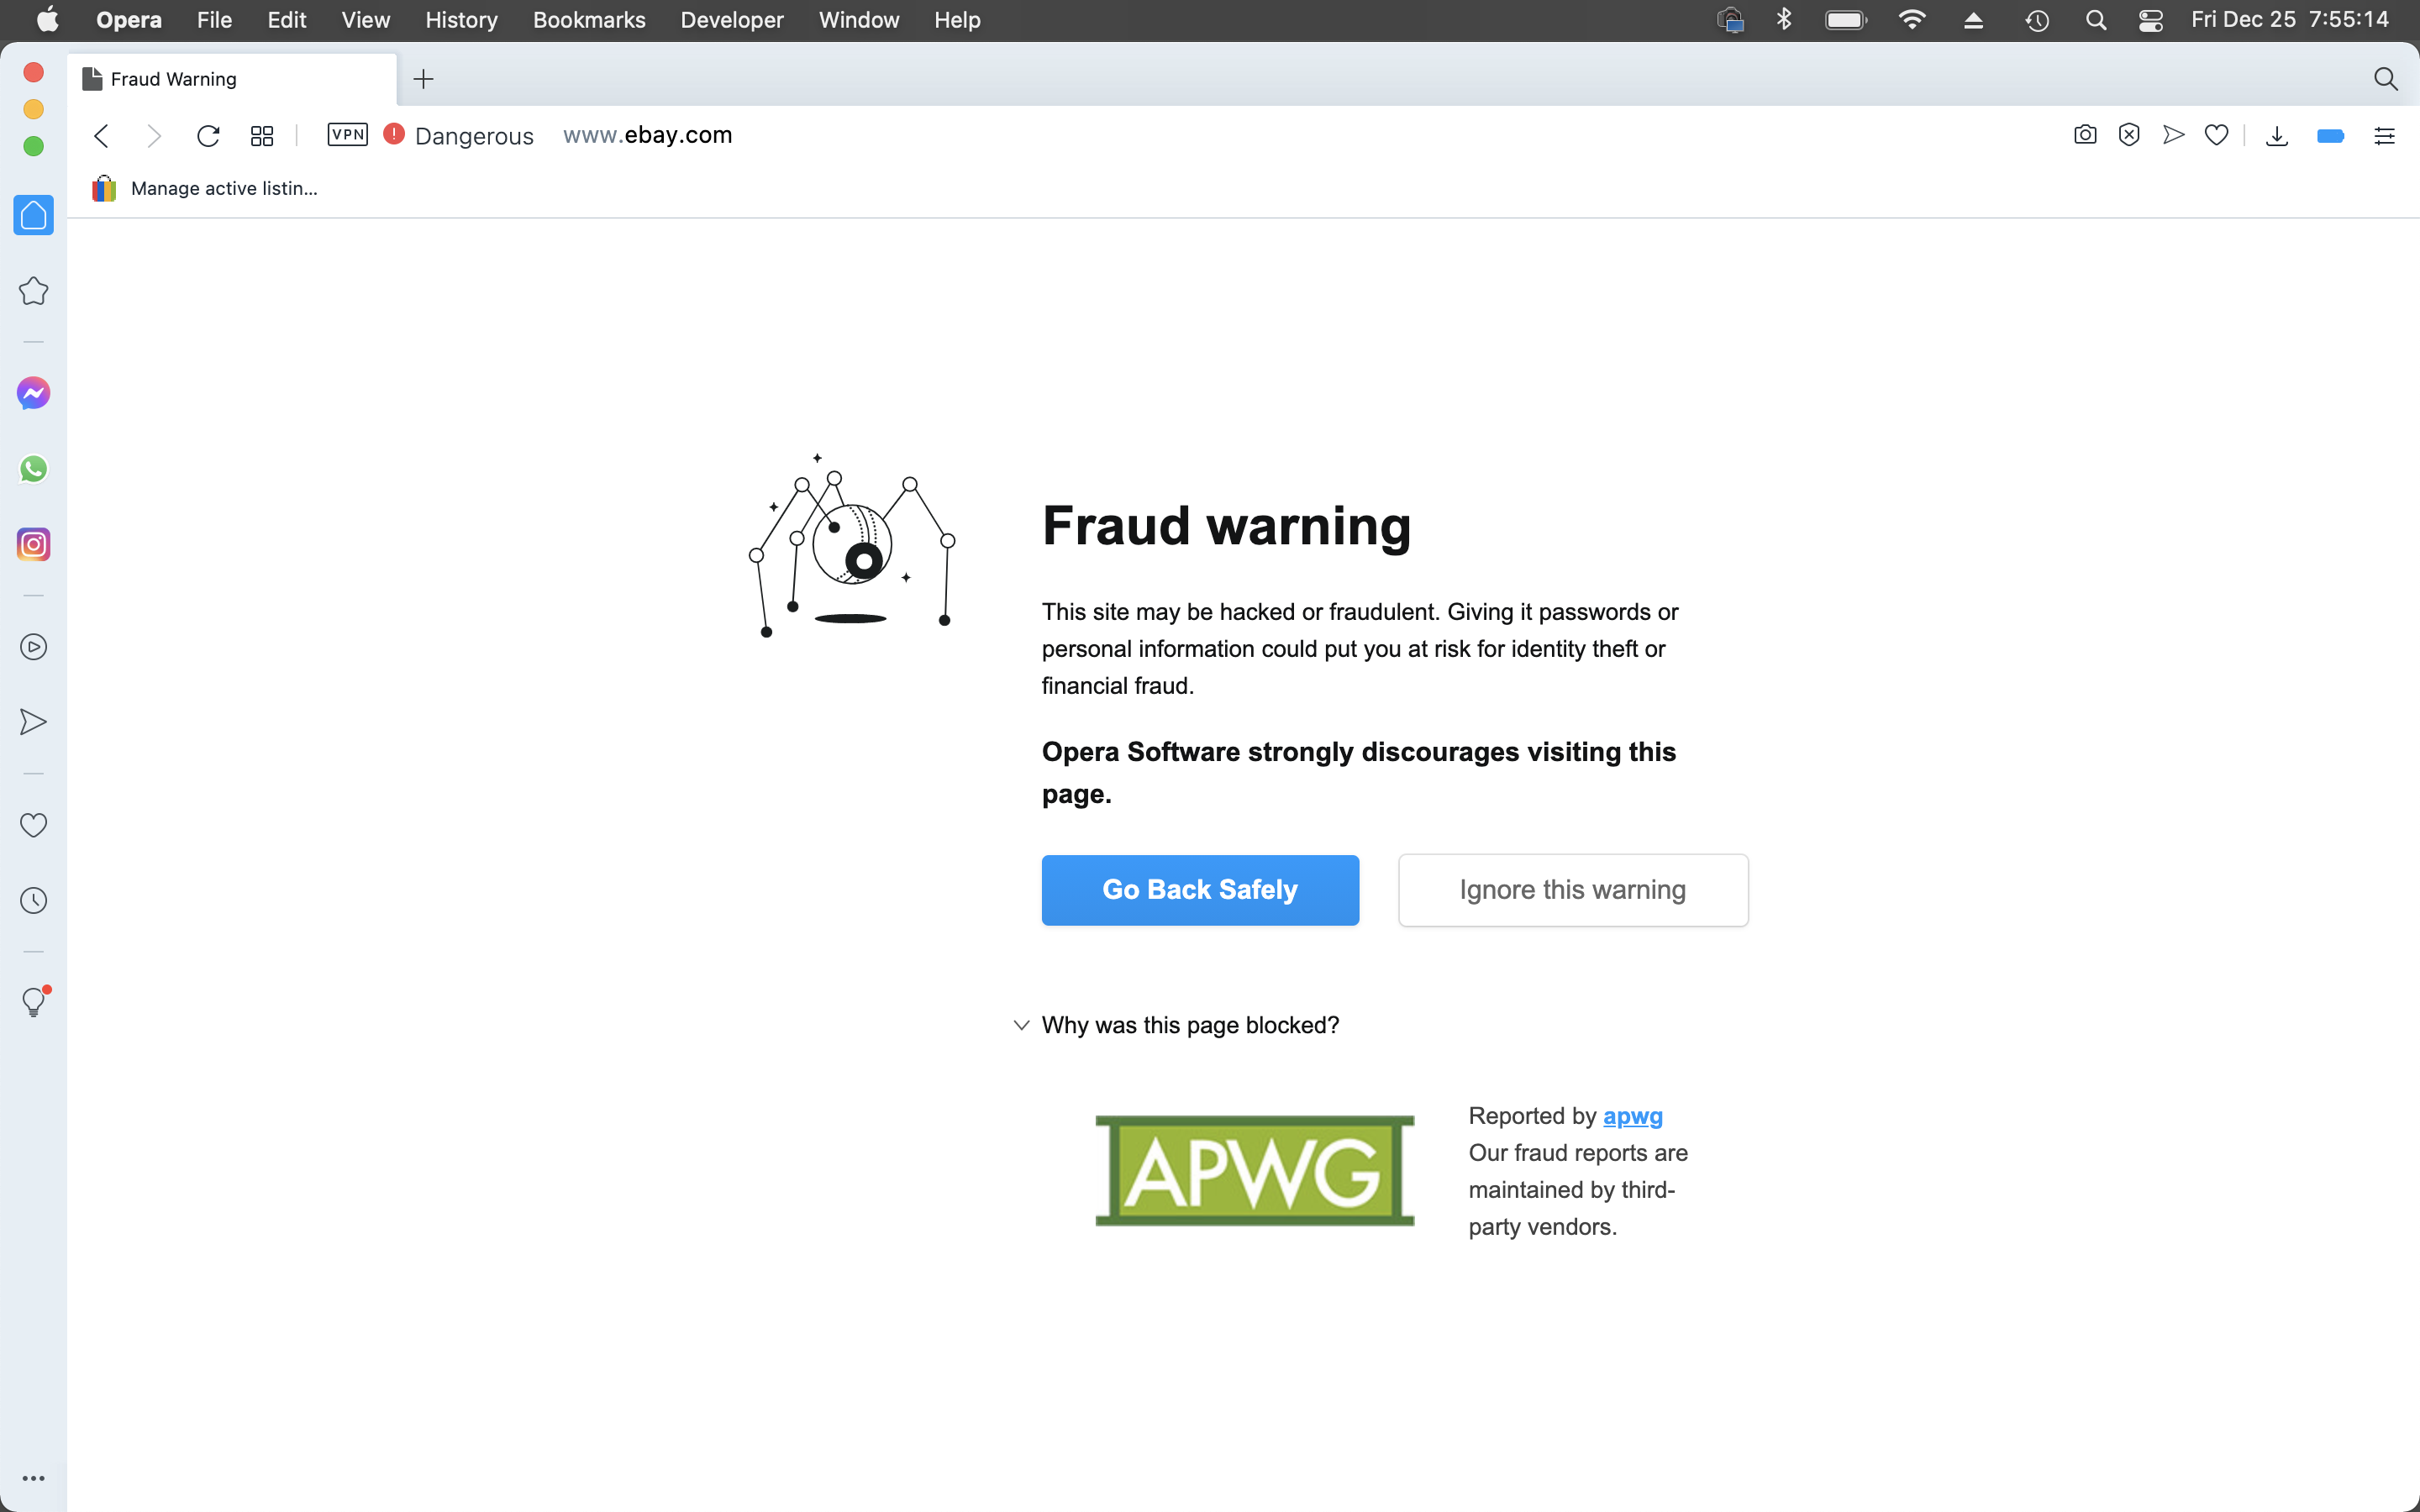2420x1512 pixels.
Task: Open the Bookmarks menu
Action: (x=589, y=20)
